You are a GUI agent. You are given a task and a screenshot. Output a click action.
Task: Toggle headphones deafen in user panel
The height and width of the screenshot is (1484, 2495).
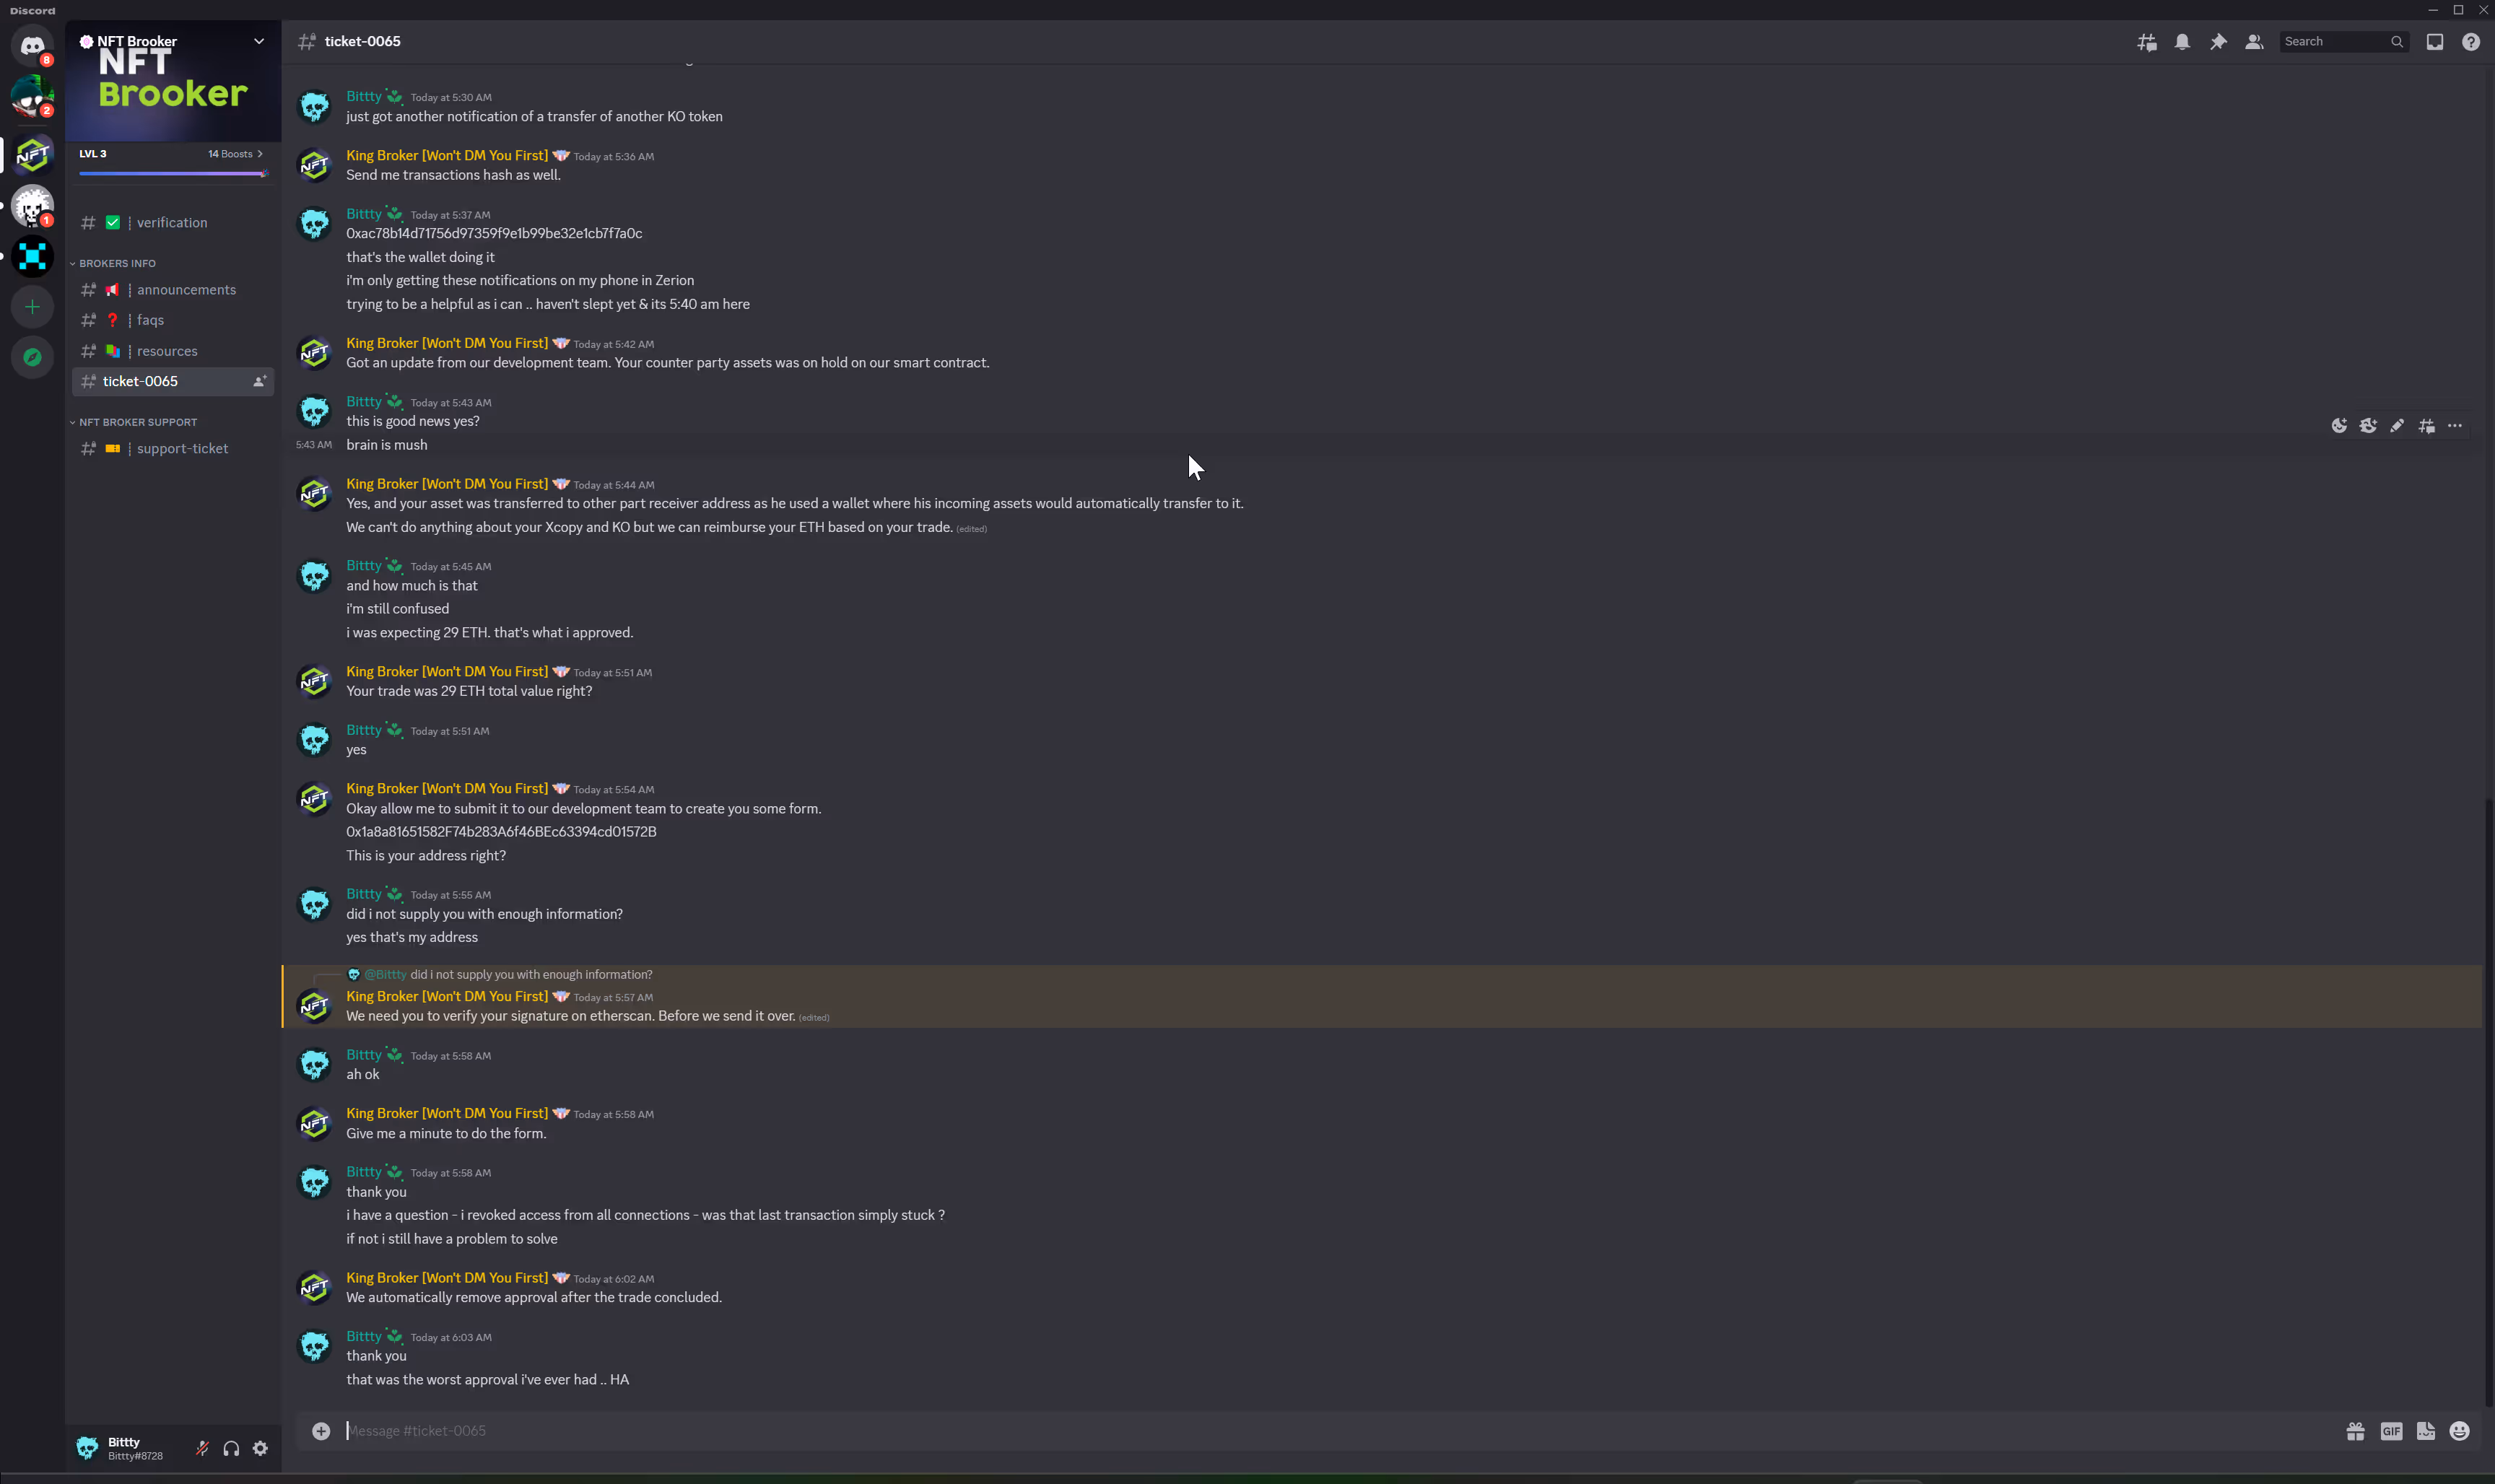tap(231, 1448)
